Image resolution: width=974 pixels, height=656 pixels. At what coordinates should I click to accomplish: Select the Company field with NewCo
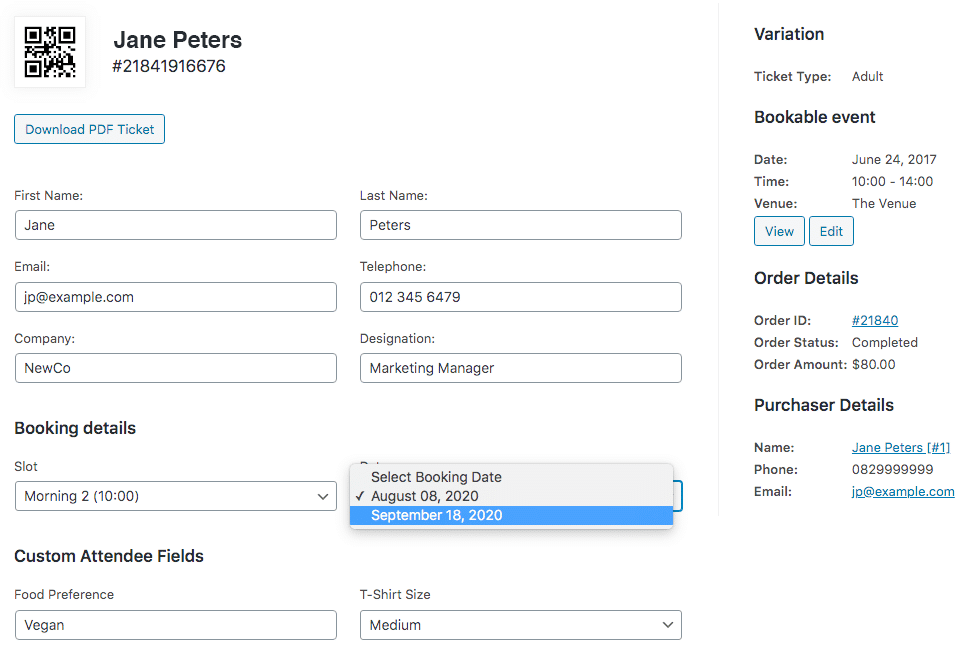pos(176,368)
